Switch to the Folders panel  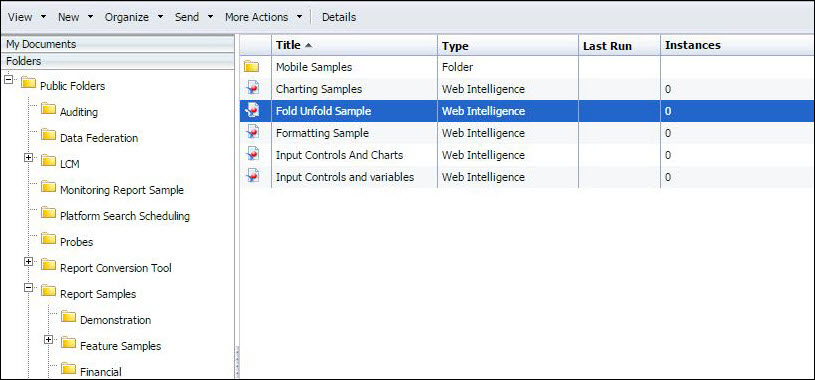[x=117, y=61]
